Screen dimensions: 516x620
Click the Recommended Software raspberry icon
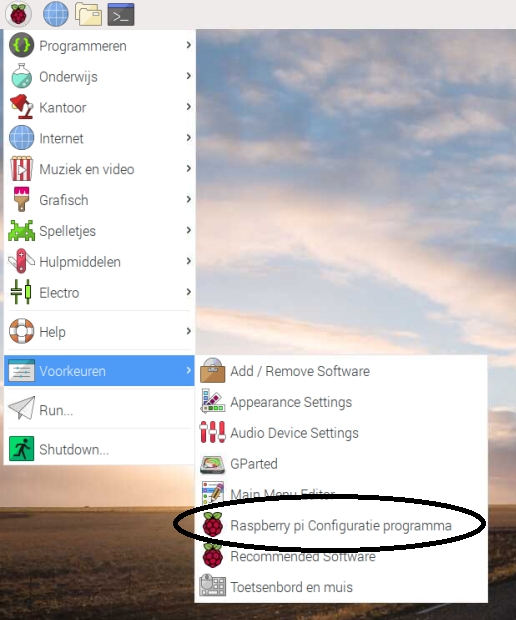pos(213,555)
